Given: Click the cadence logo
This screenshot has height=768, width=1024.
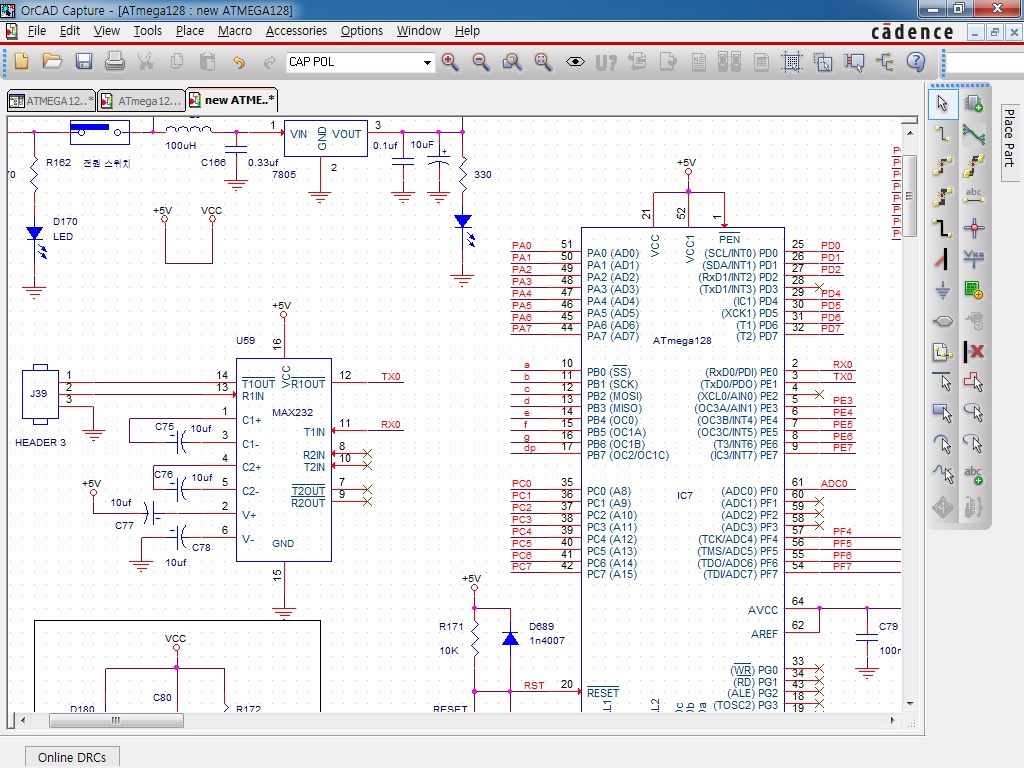Looking at the screenshot, I should (912, 32).
